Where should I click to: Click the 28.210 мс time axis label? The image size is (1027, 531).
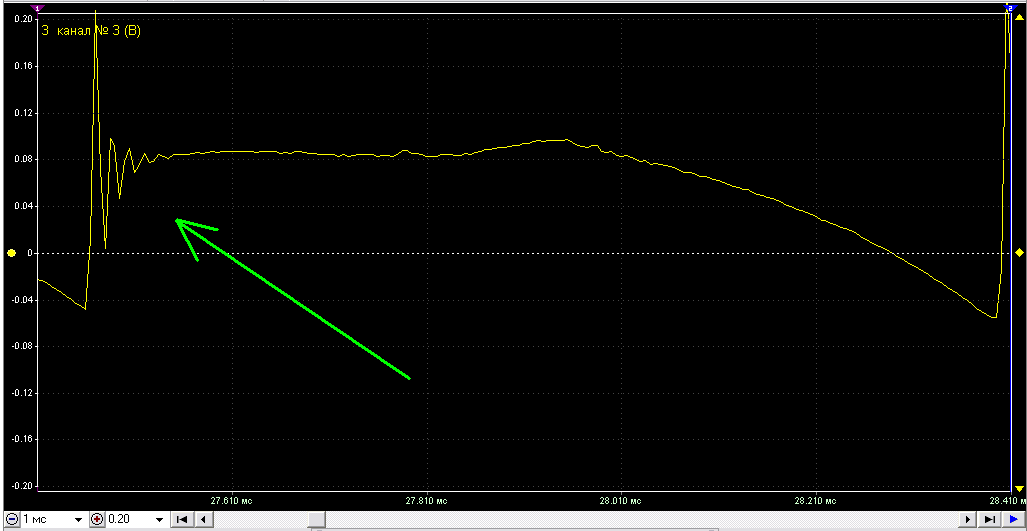(816, 501)
